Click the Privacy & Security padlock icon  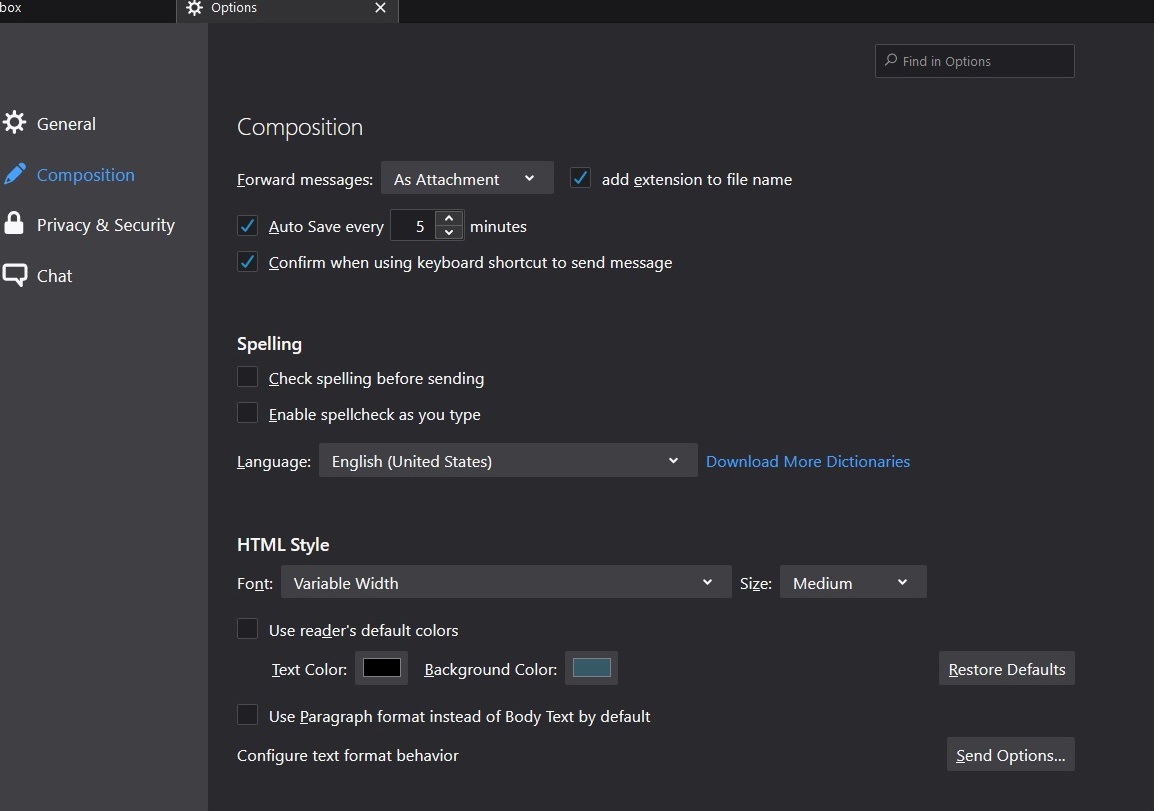[14, 224]
